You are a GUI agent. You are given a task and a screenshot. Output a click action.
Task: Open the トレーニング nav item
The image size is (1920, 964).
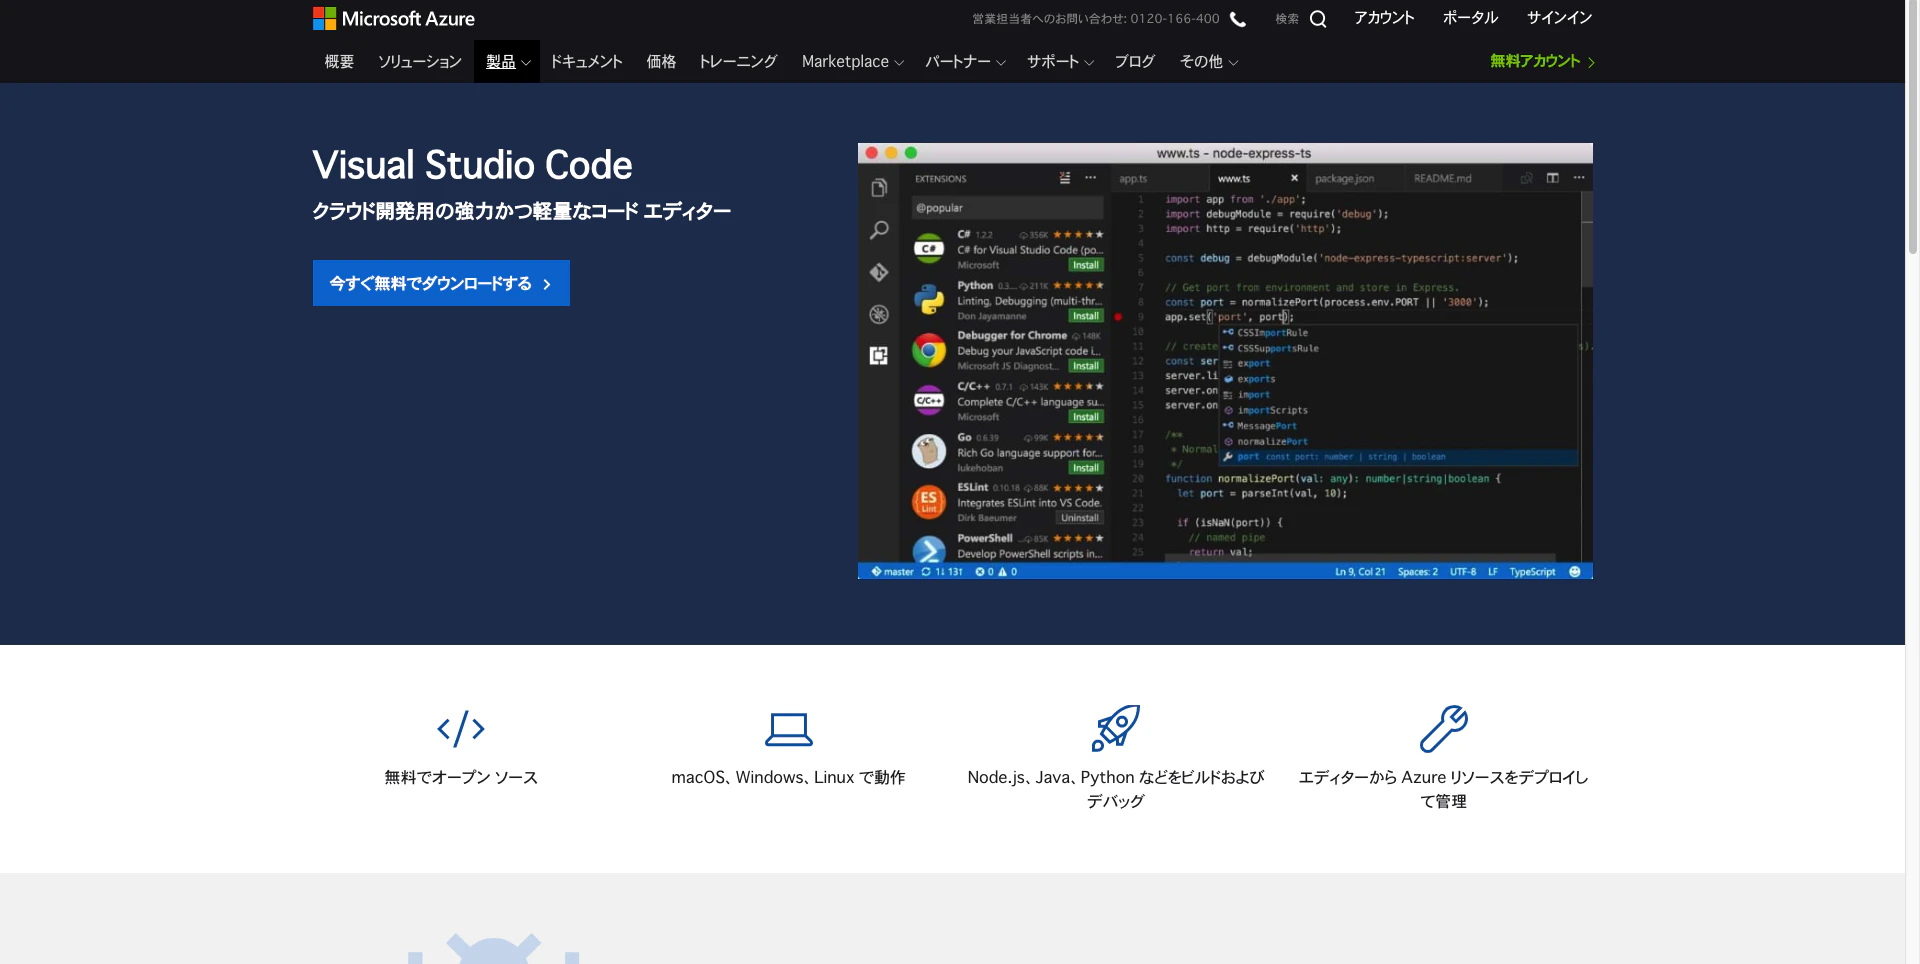tap(738, 62)
